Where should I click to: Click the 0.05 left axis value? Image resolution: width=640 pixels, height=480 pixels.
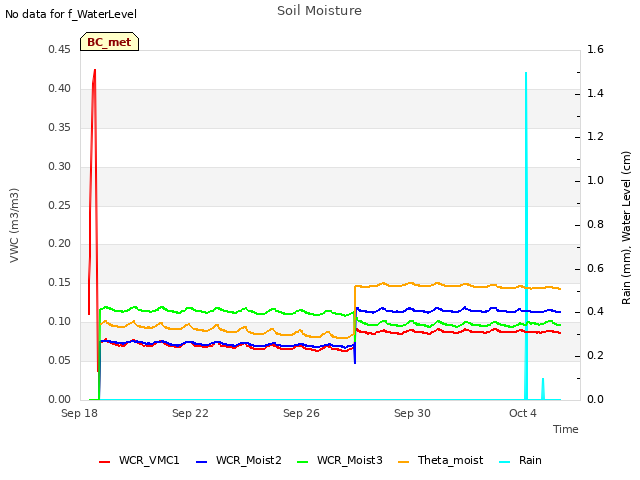pos(59,360)
